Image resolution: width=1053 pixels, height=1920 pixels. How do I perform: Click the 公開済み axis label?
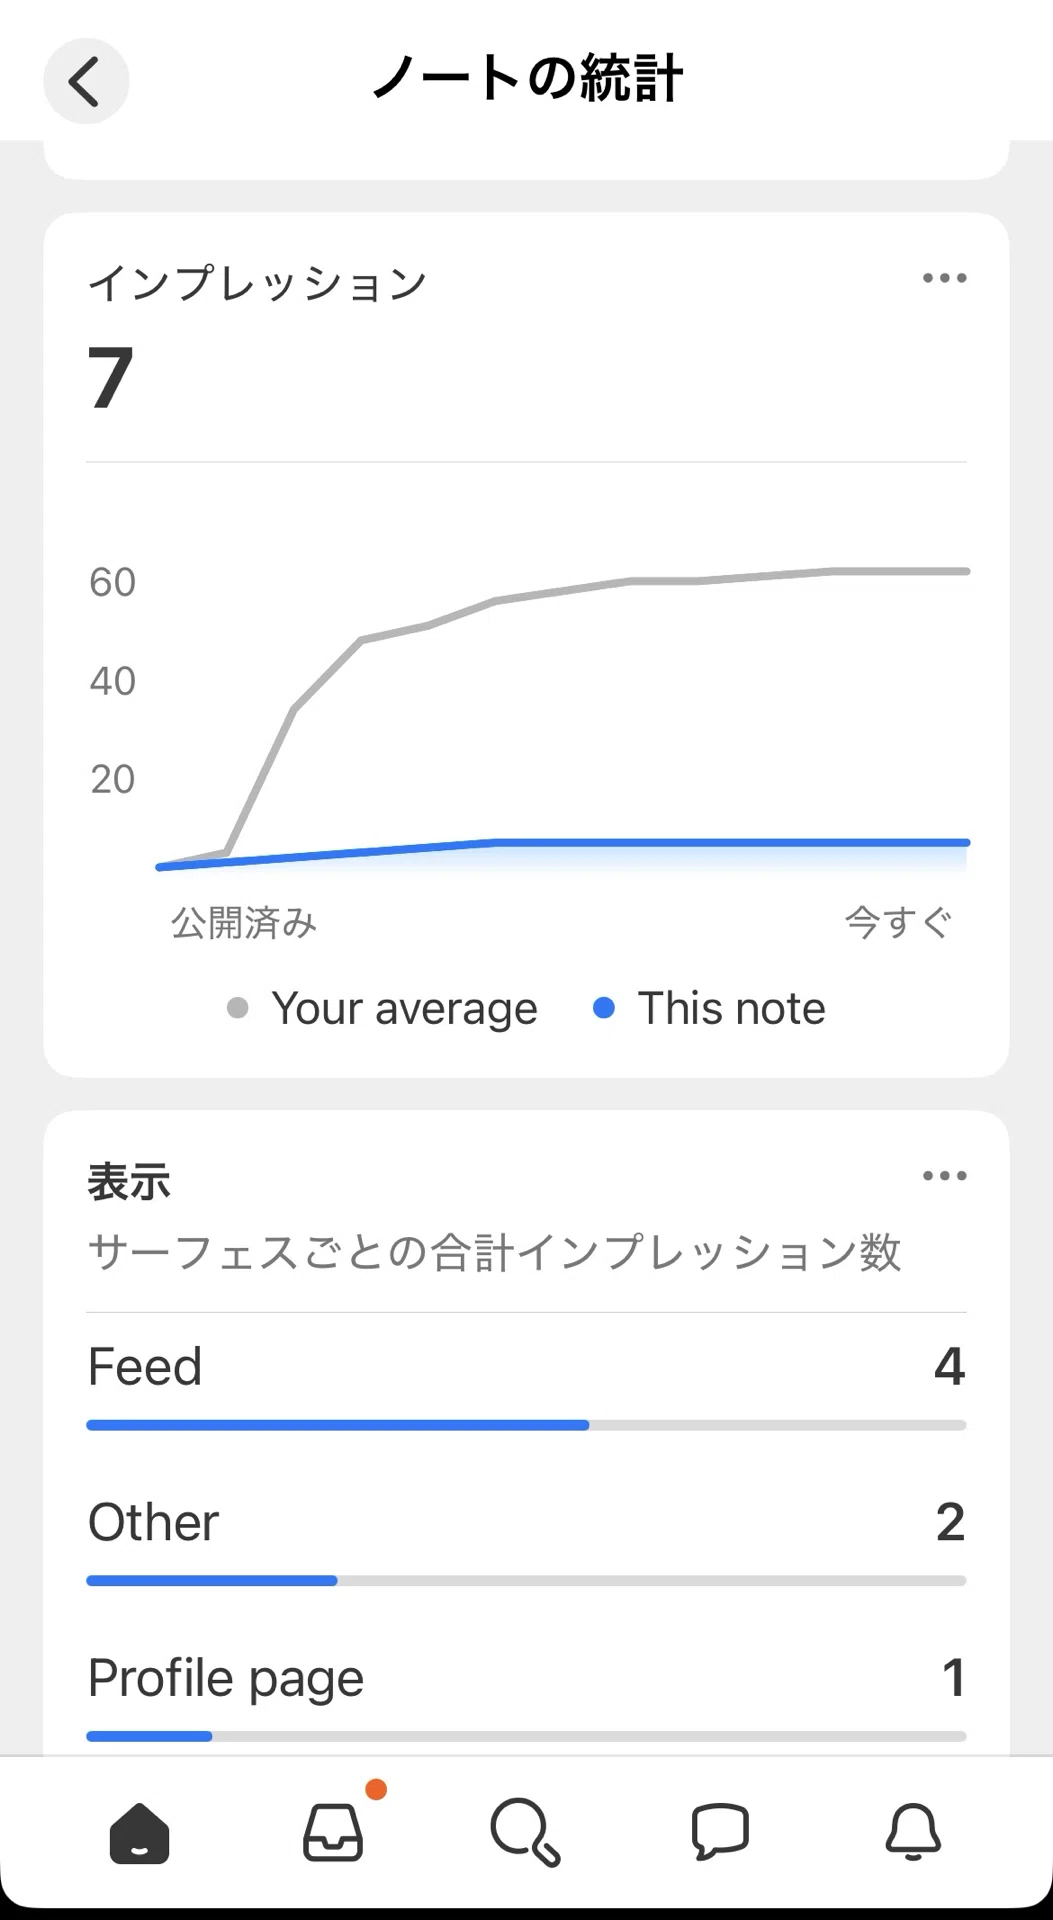[x=244, y=922]
